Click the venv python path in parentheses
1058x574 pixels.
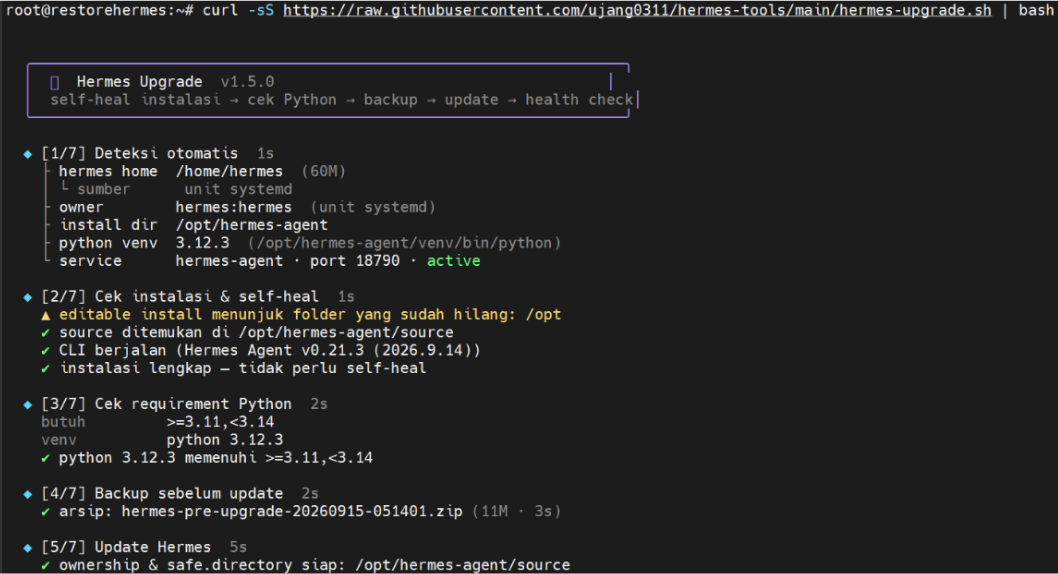tap(404, 243)
